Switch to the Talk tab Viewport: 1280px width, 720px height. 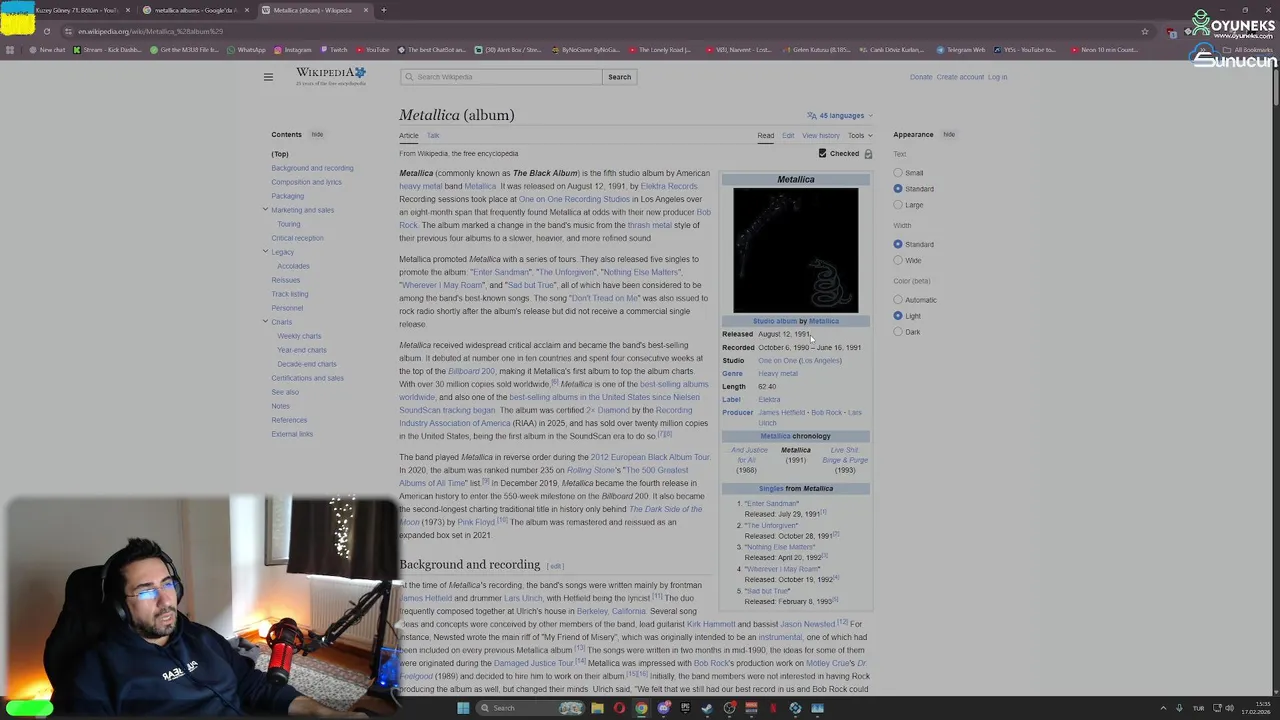tap(433, 135)
